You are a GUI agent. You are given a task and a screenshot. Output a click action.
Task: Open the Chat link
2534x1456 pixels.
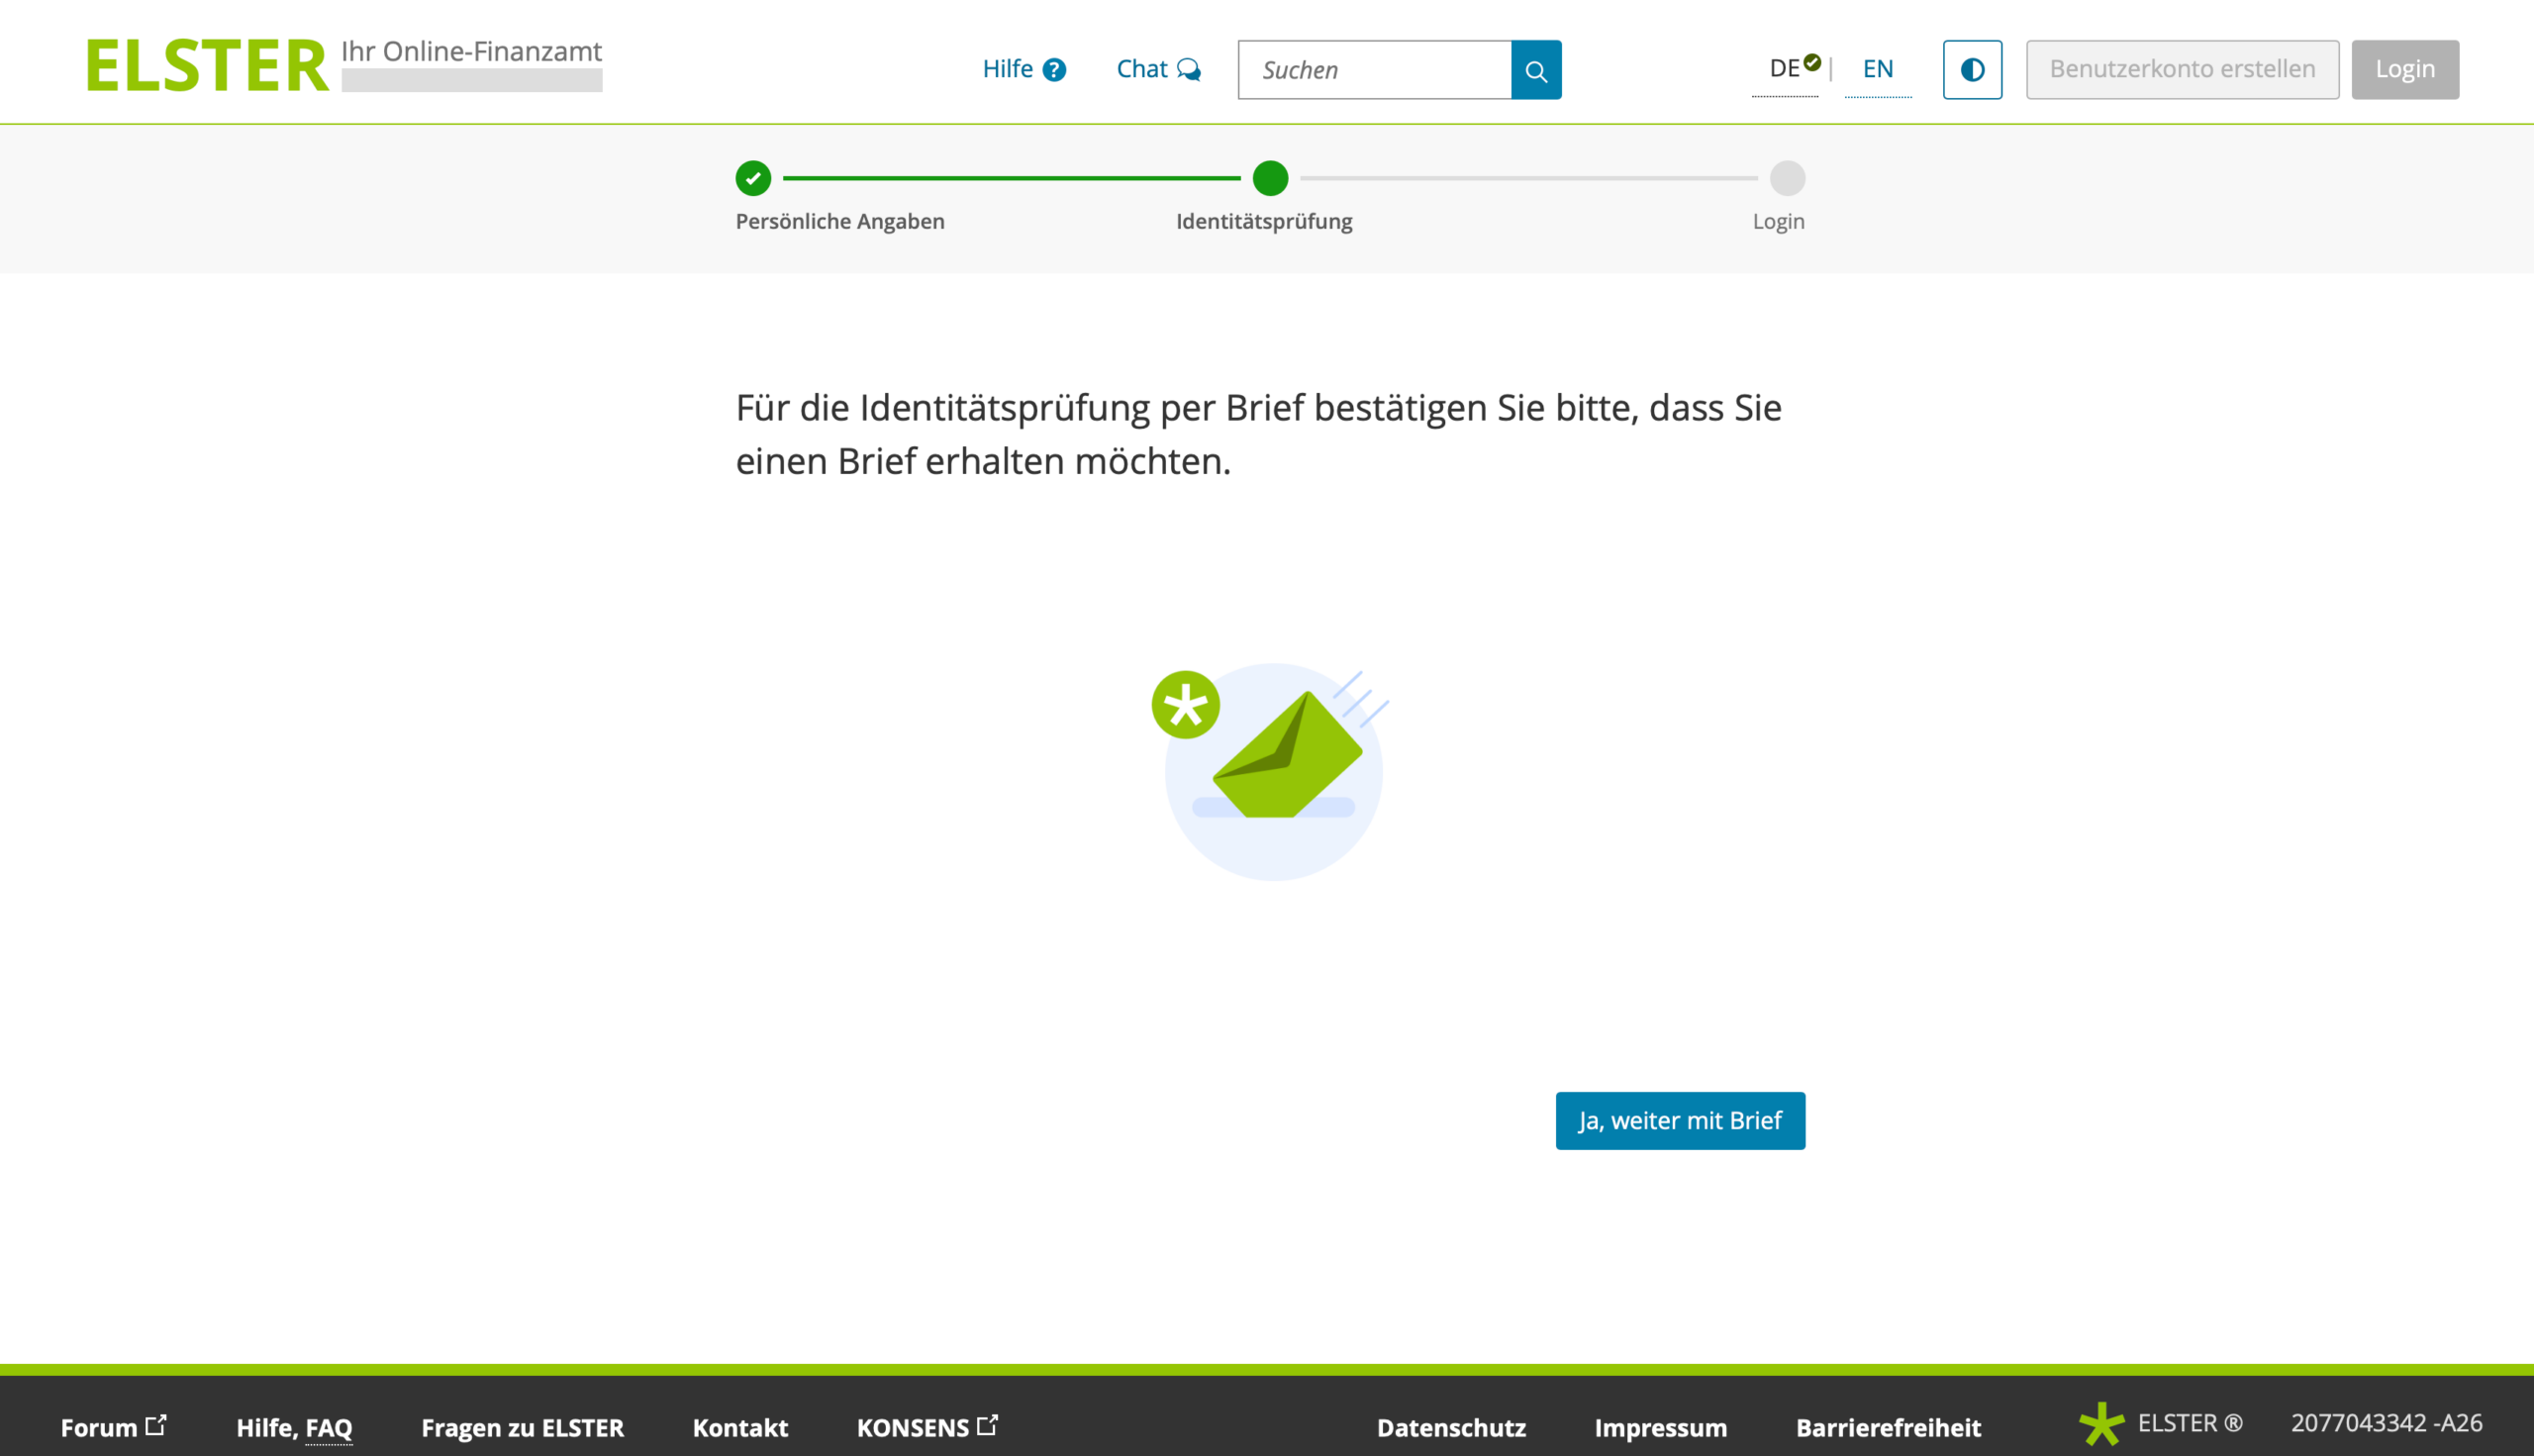coord(1158,69)
